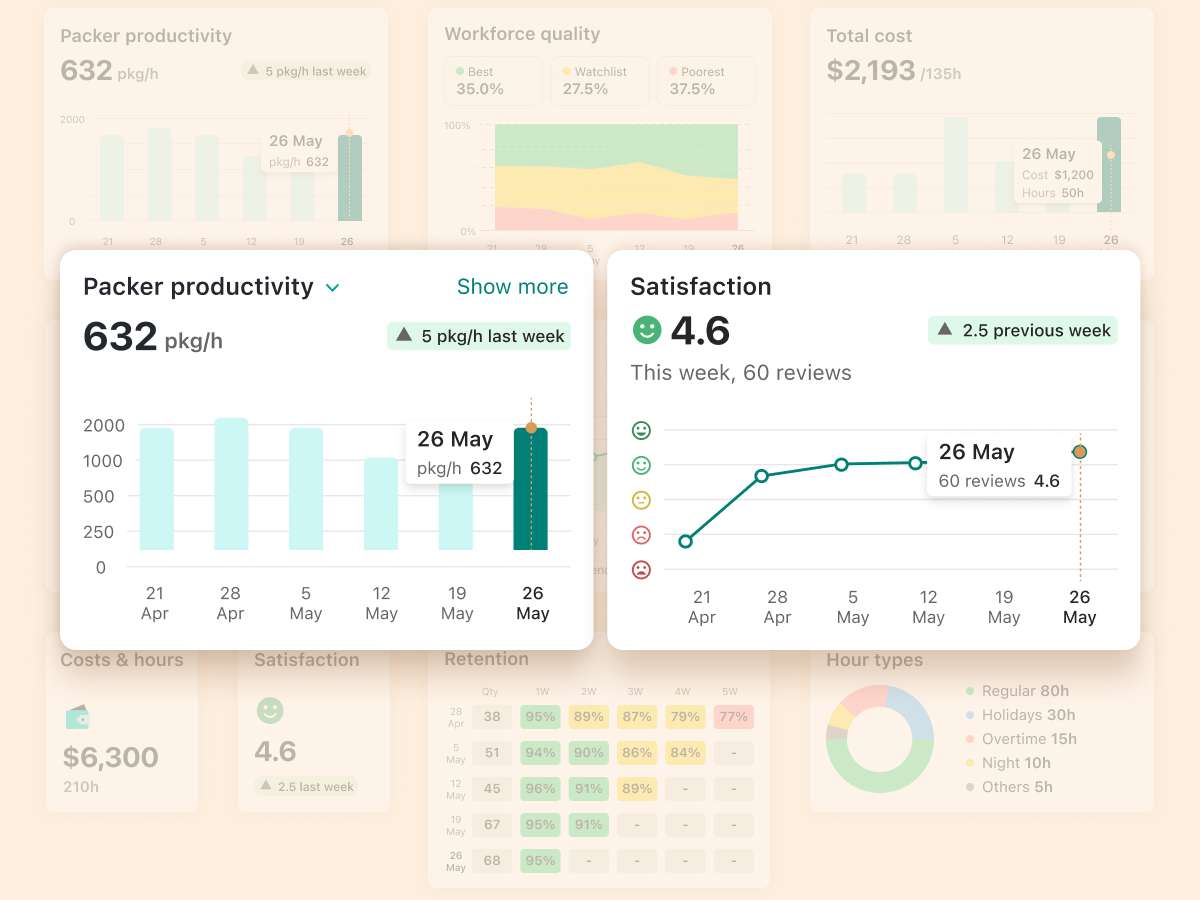This screenshot has height=900, width=1200.
Task: Click triangle in faded '2.5 last week' badge
Action: pyautogui.click(x=266, y=786)
